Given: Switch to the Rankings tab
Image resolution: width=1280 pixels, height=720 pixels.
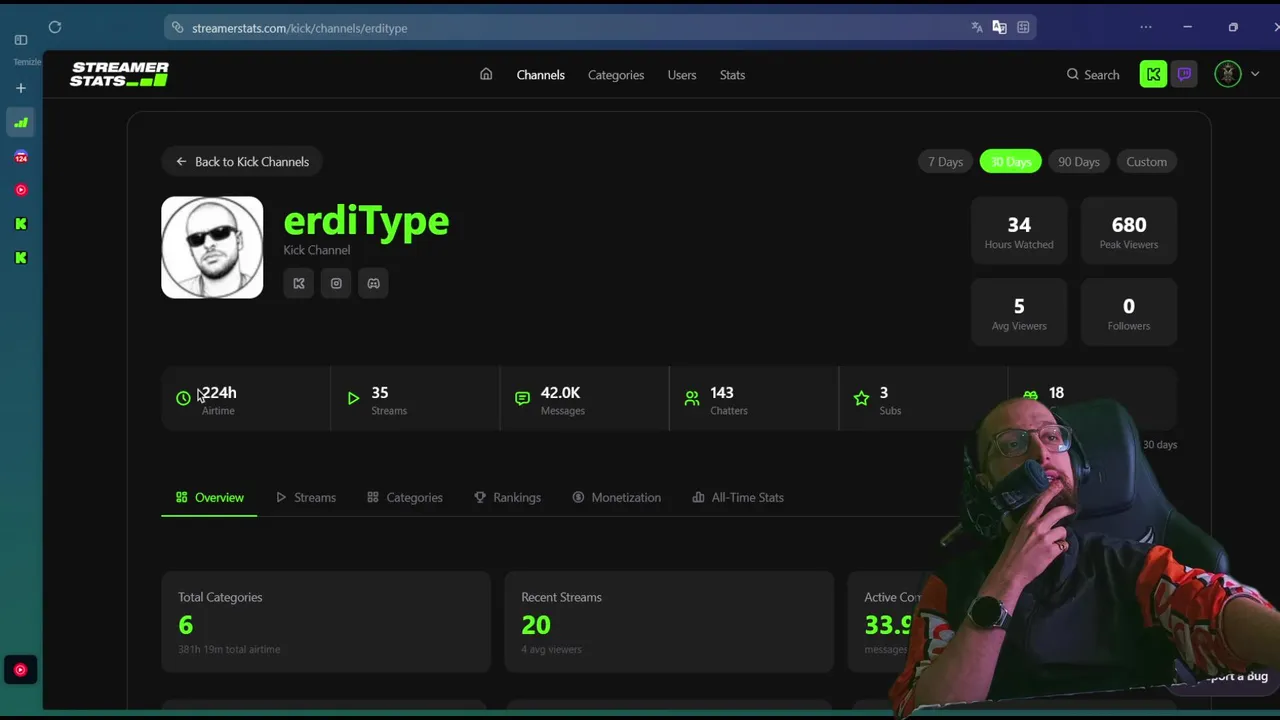Looking at the screenshot, I should point(507,497).
